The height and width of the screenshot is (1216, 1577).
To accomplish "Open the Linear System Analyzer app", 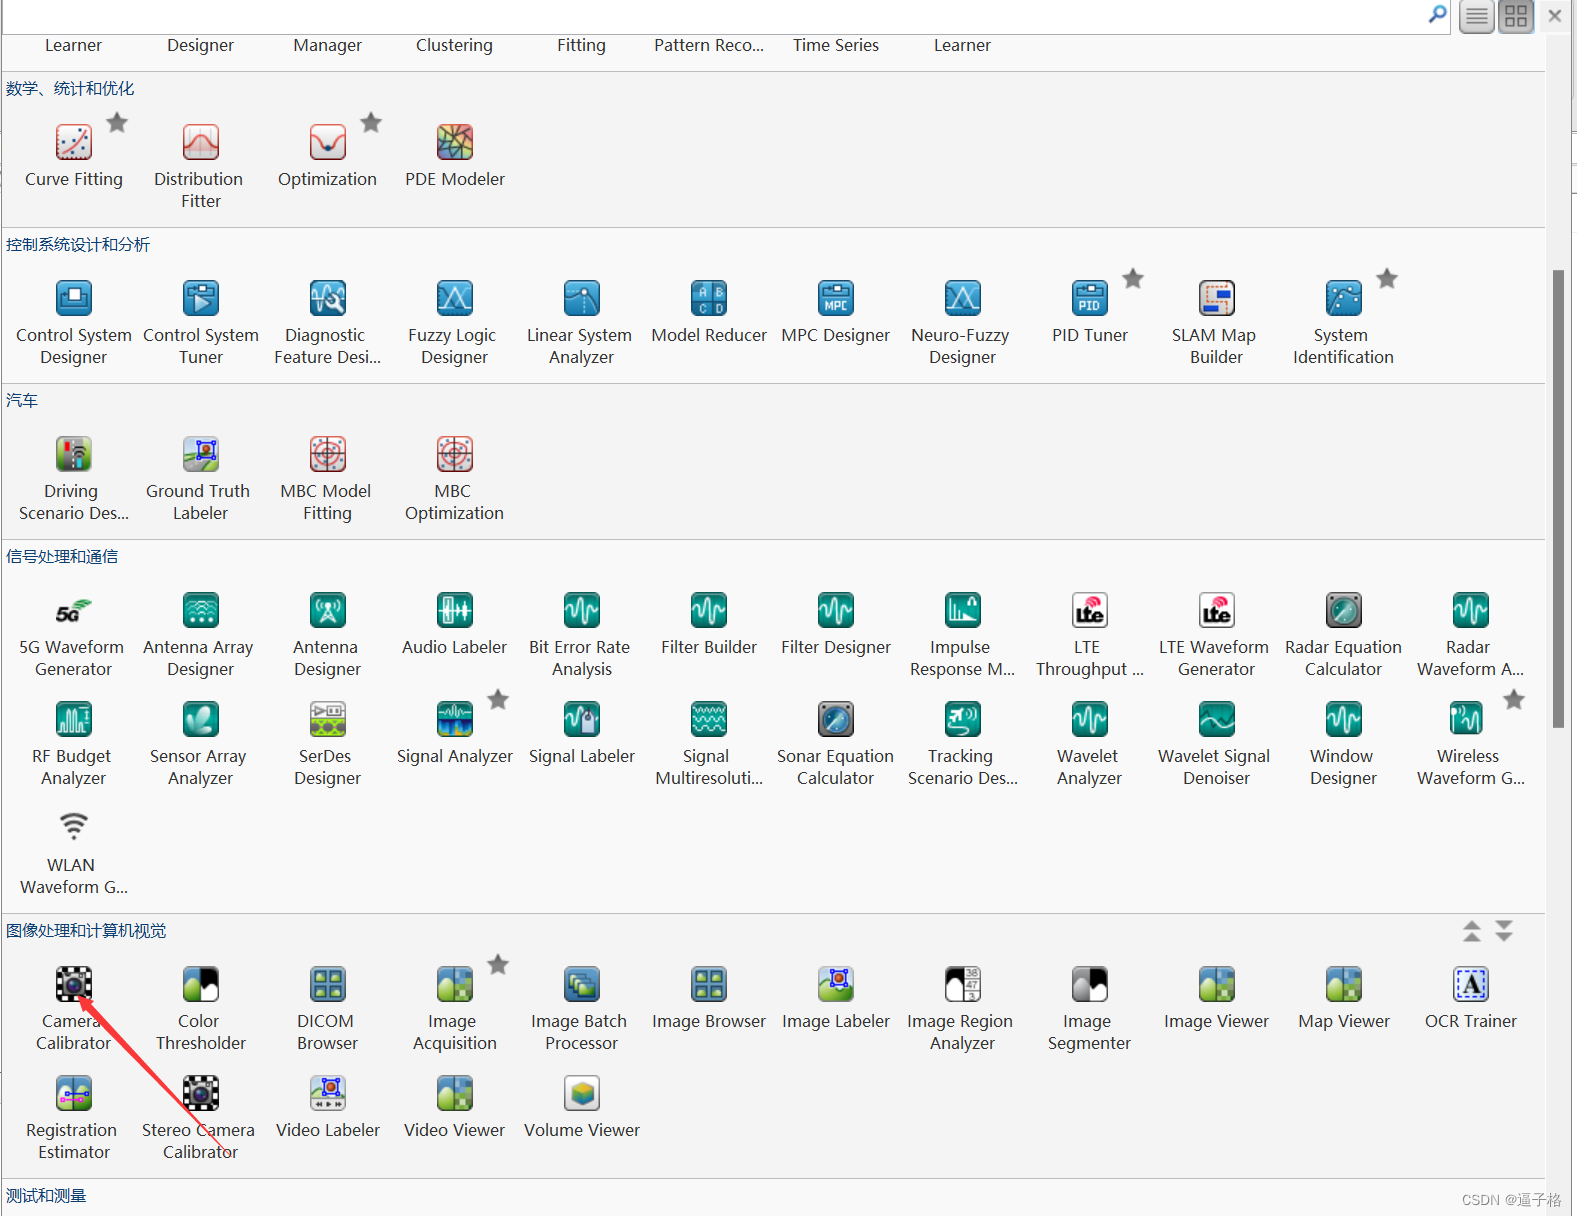I will click(x=582, y=298).
